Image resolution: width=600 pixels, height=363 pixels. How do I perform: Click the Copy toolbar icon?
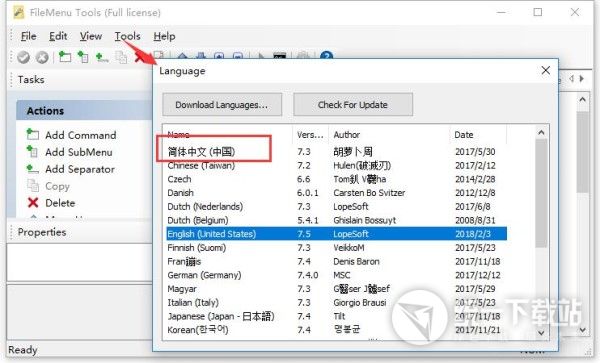tap(121, 57)
